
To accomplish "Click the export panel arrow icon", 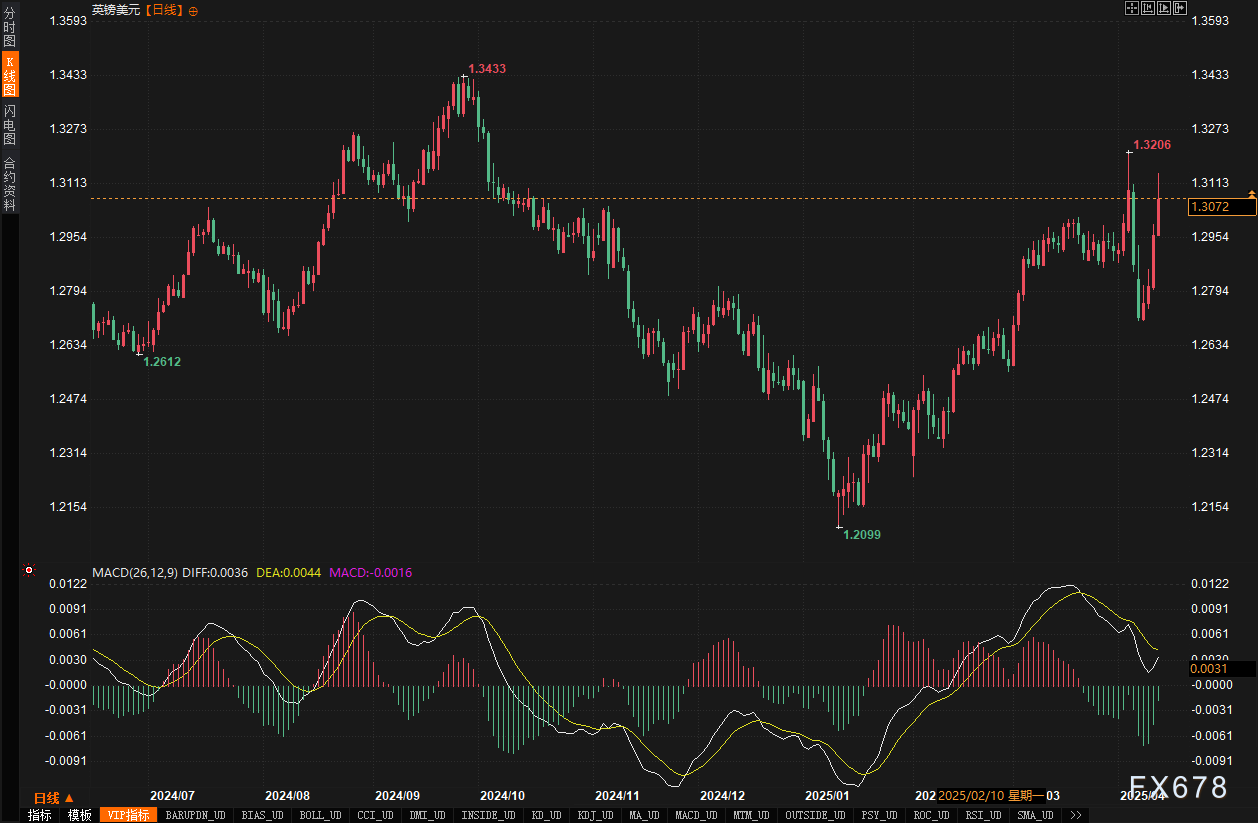I will (1180, 9).
